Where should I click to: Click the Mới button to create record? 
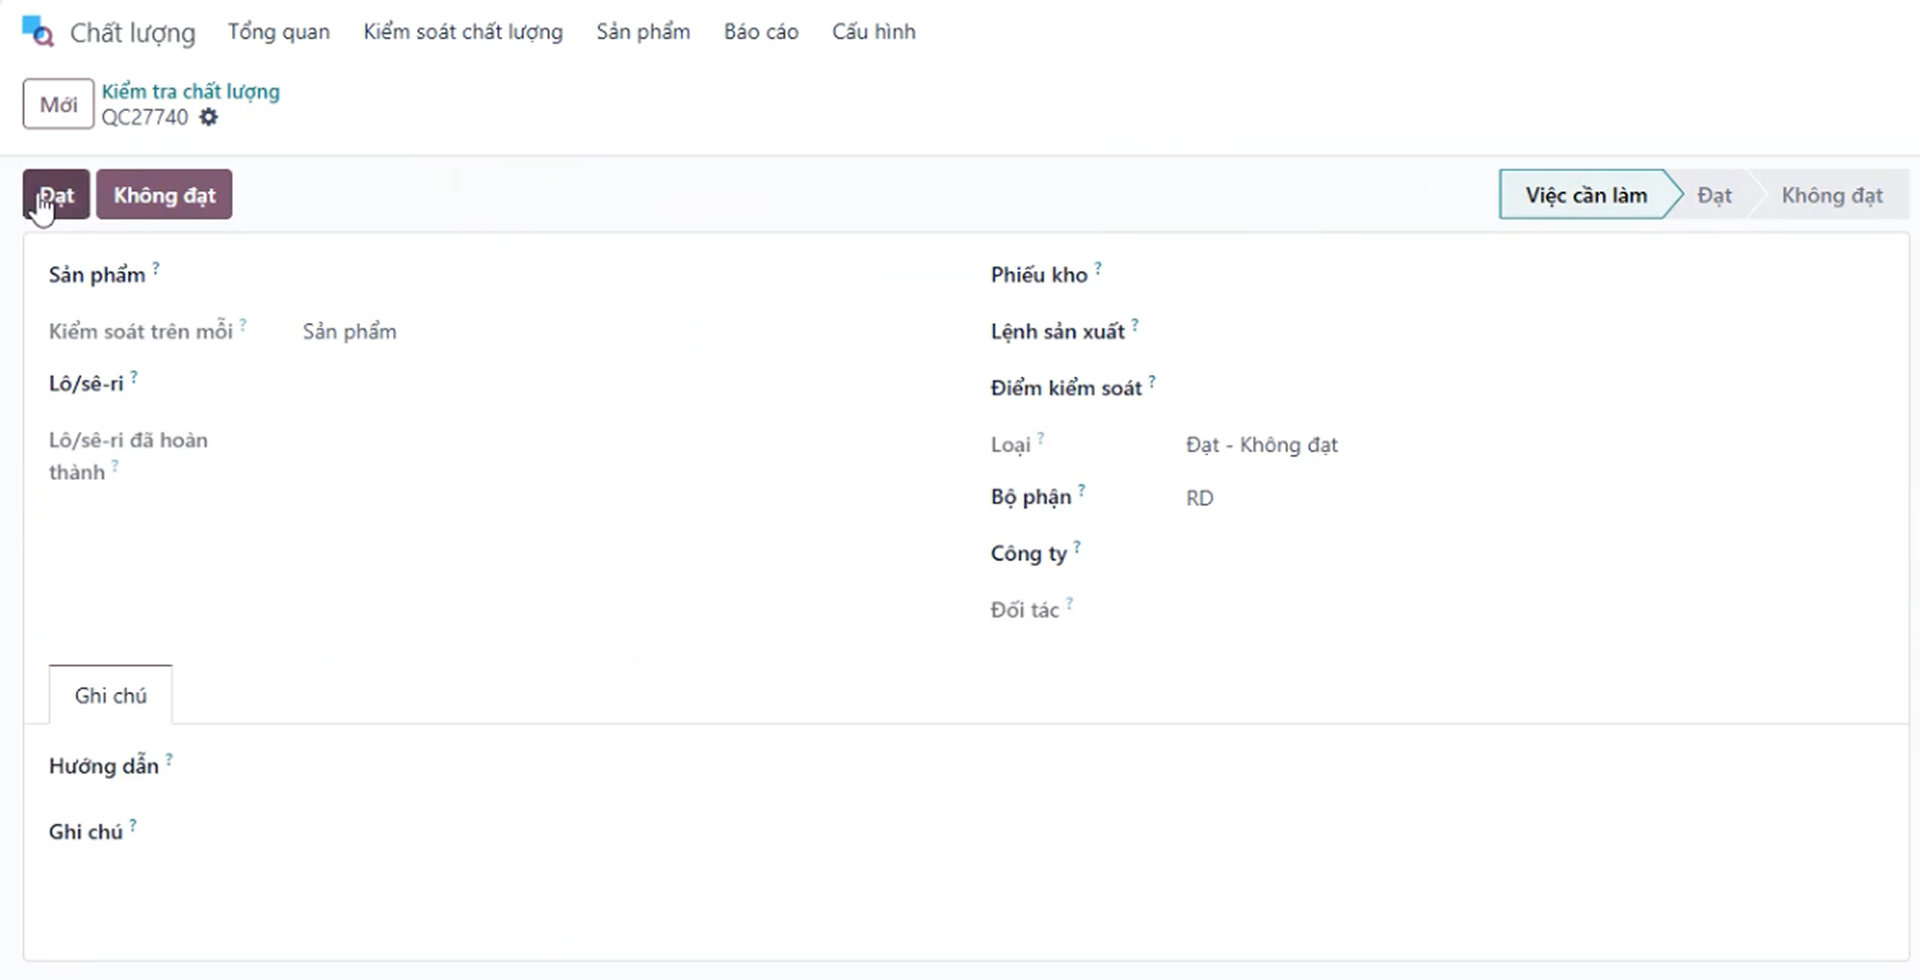pos(58,104)
